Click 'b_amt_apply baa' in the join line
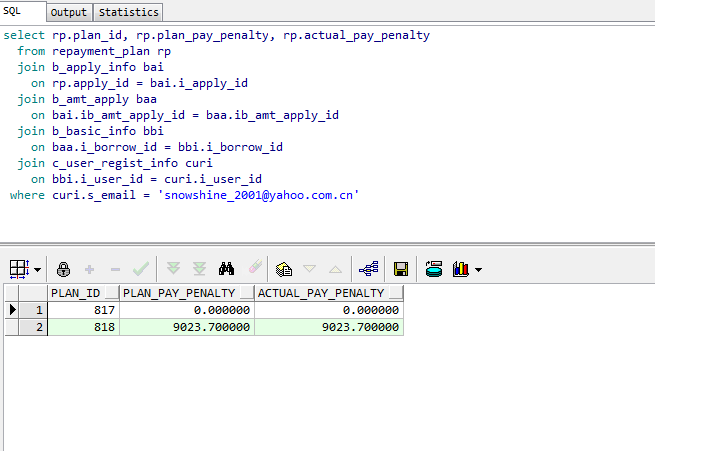The width and height of the screenshot is (724, 451). [x=104, y=99]
